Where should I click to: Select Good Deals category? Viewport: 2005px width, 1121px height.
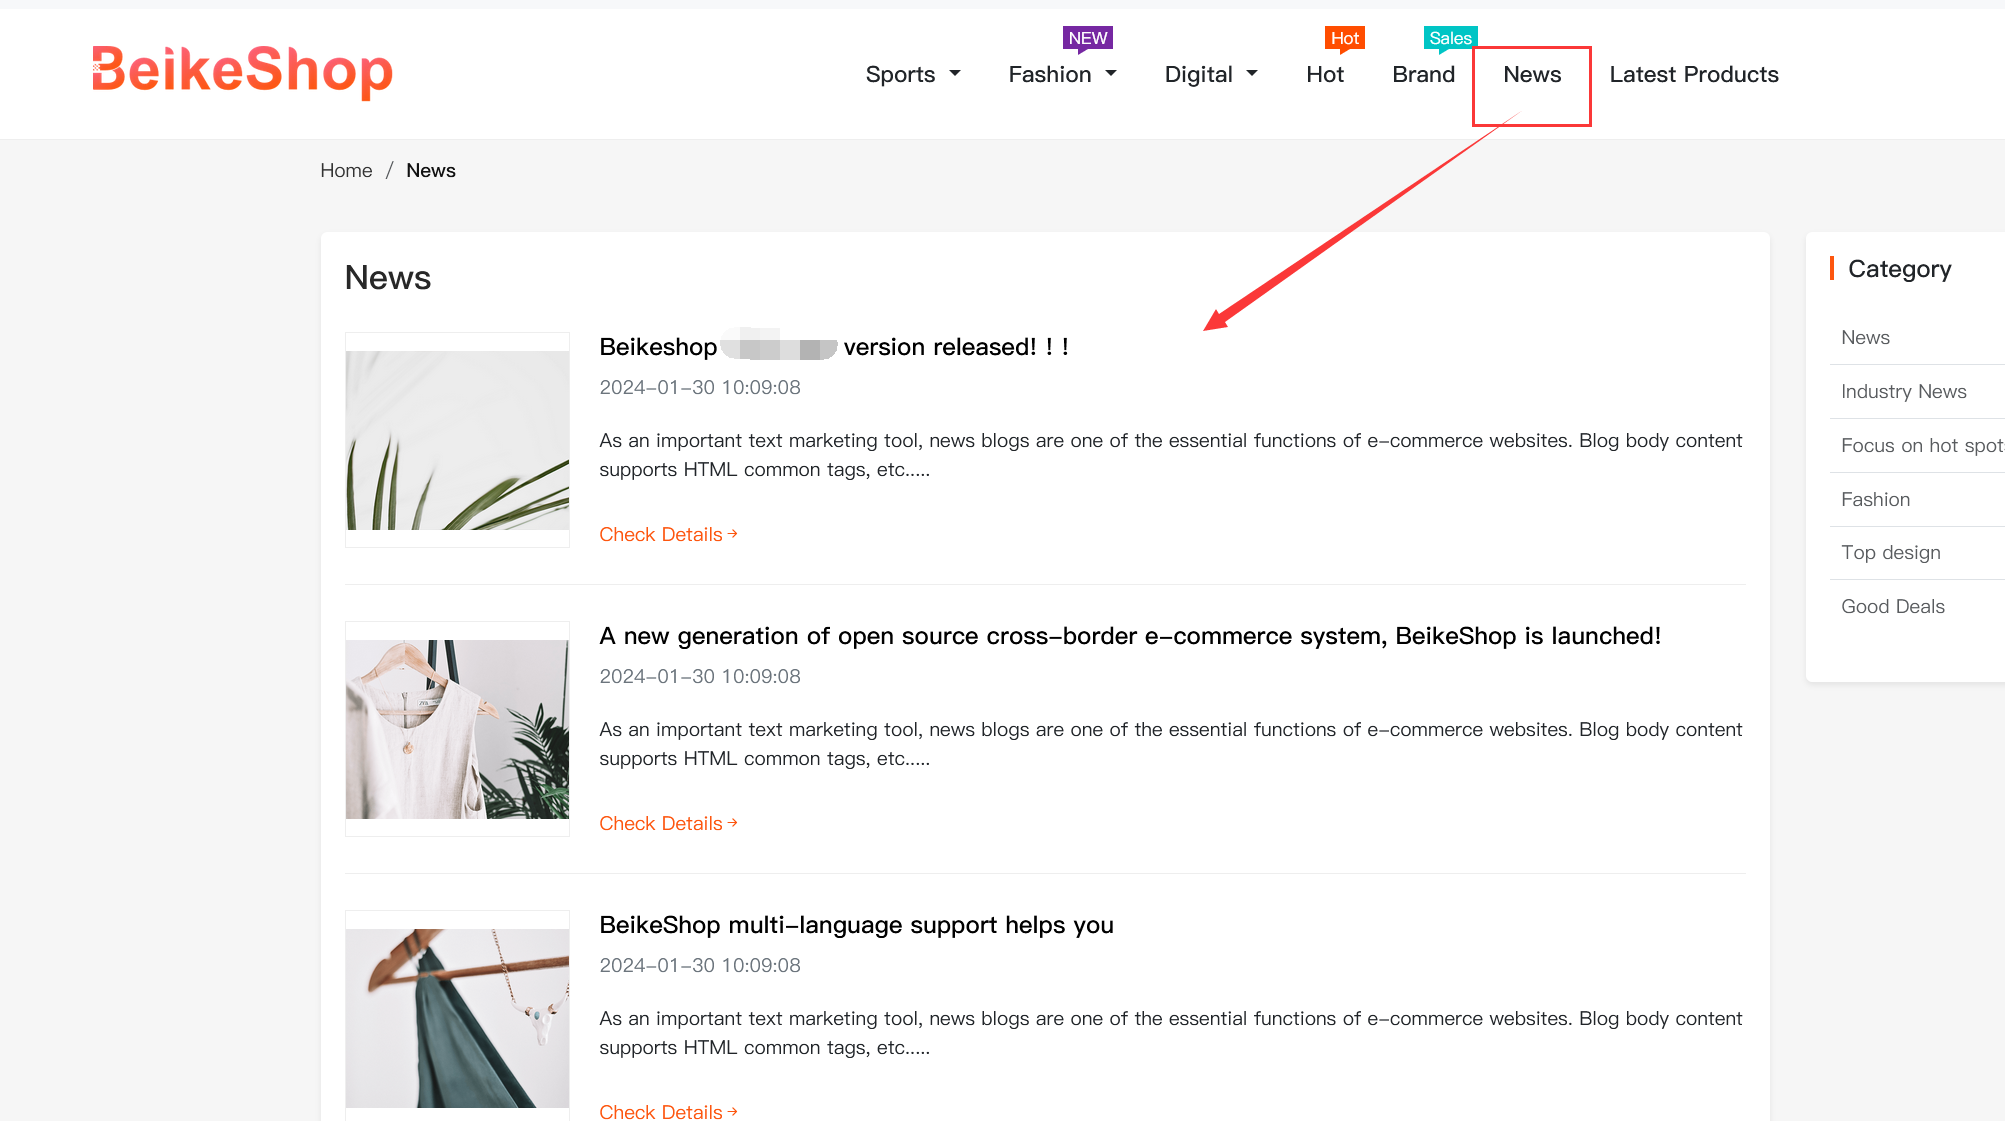1892,606
